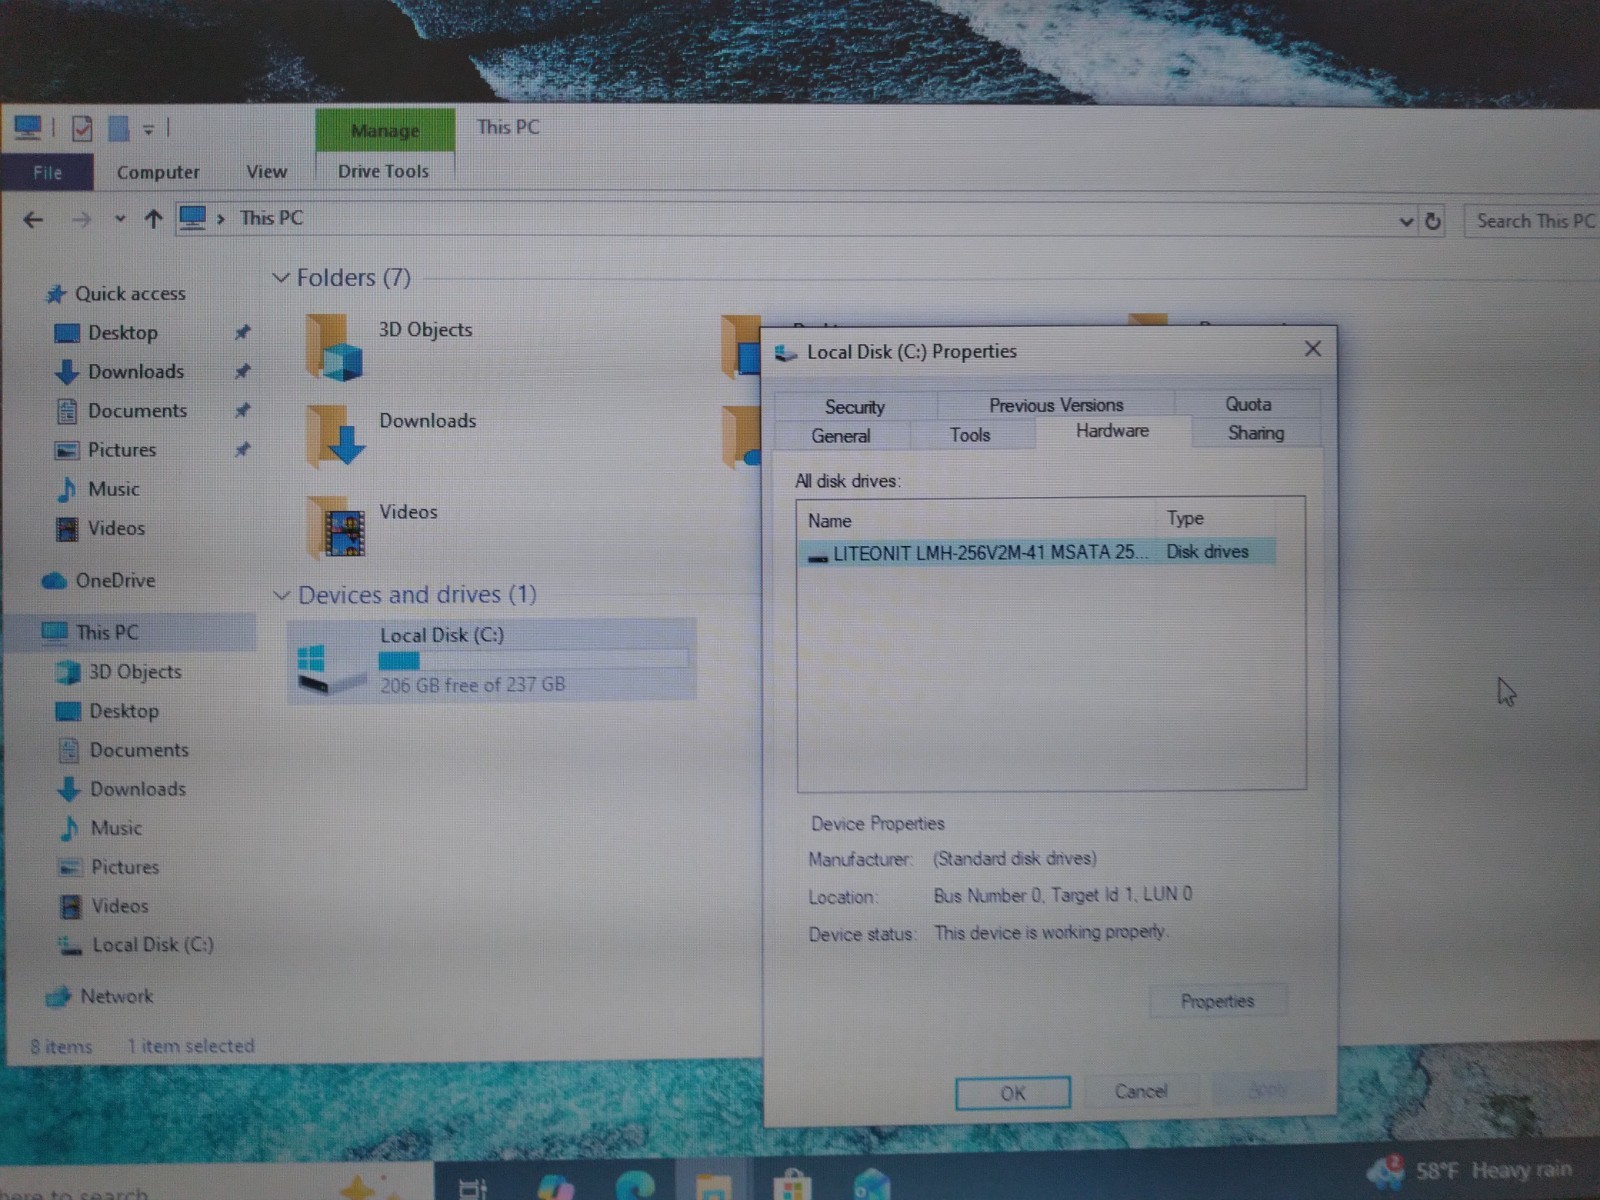
Task: Click the Manage contextual tab
Action: tap(385, 130)
